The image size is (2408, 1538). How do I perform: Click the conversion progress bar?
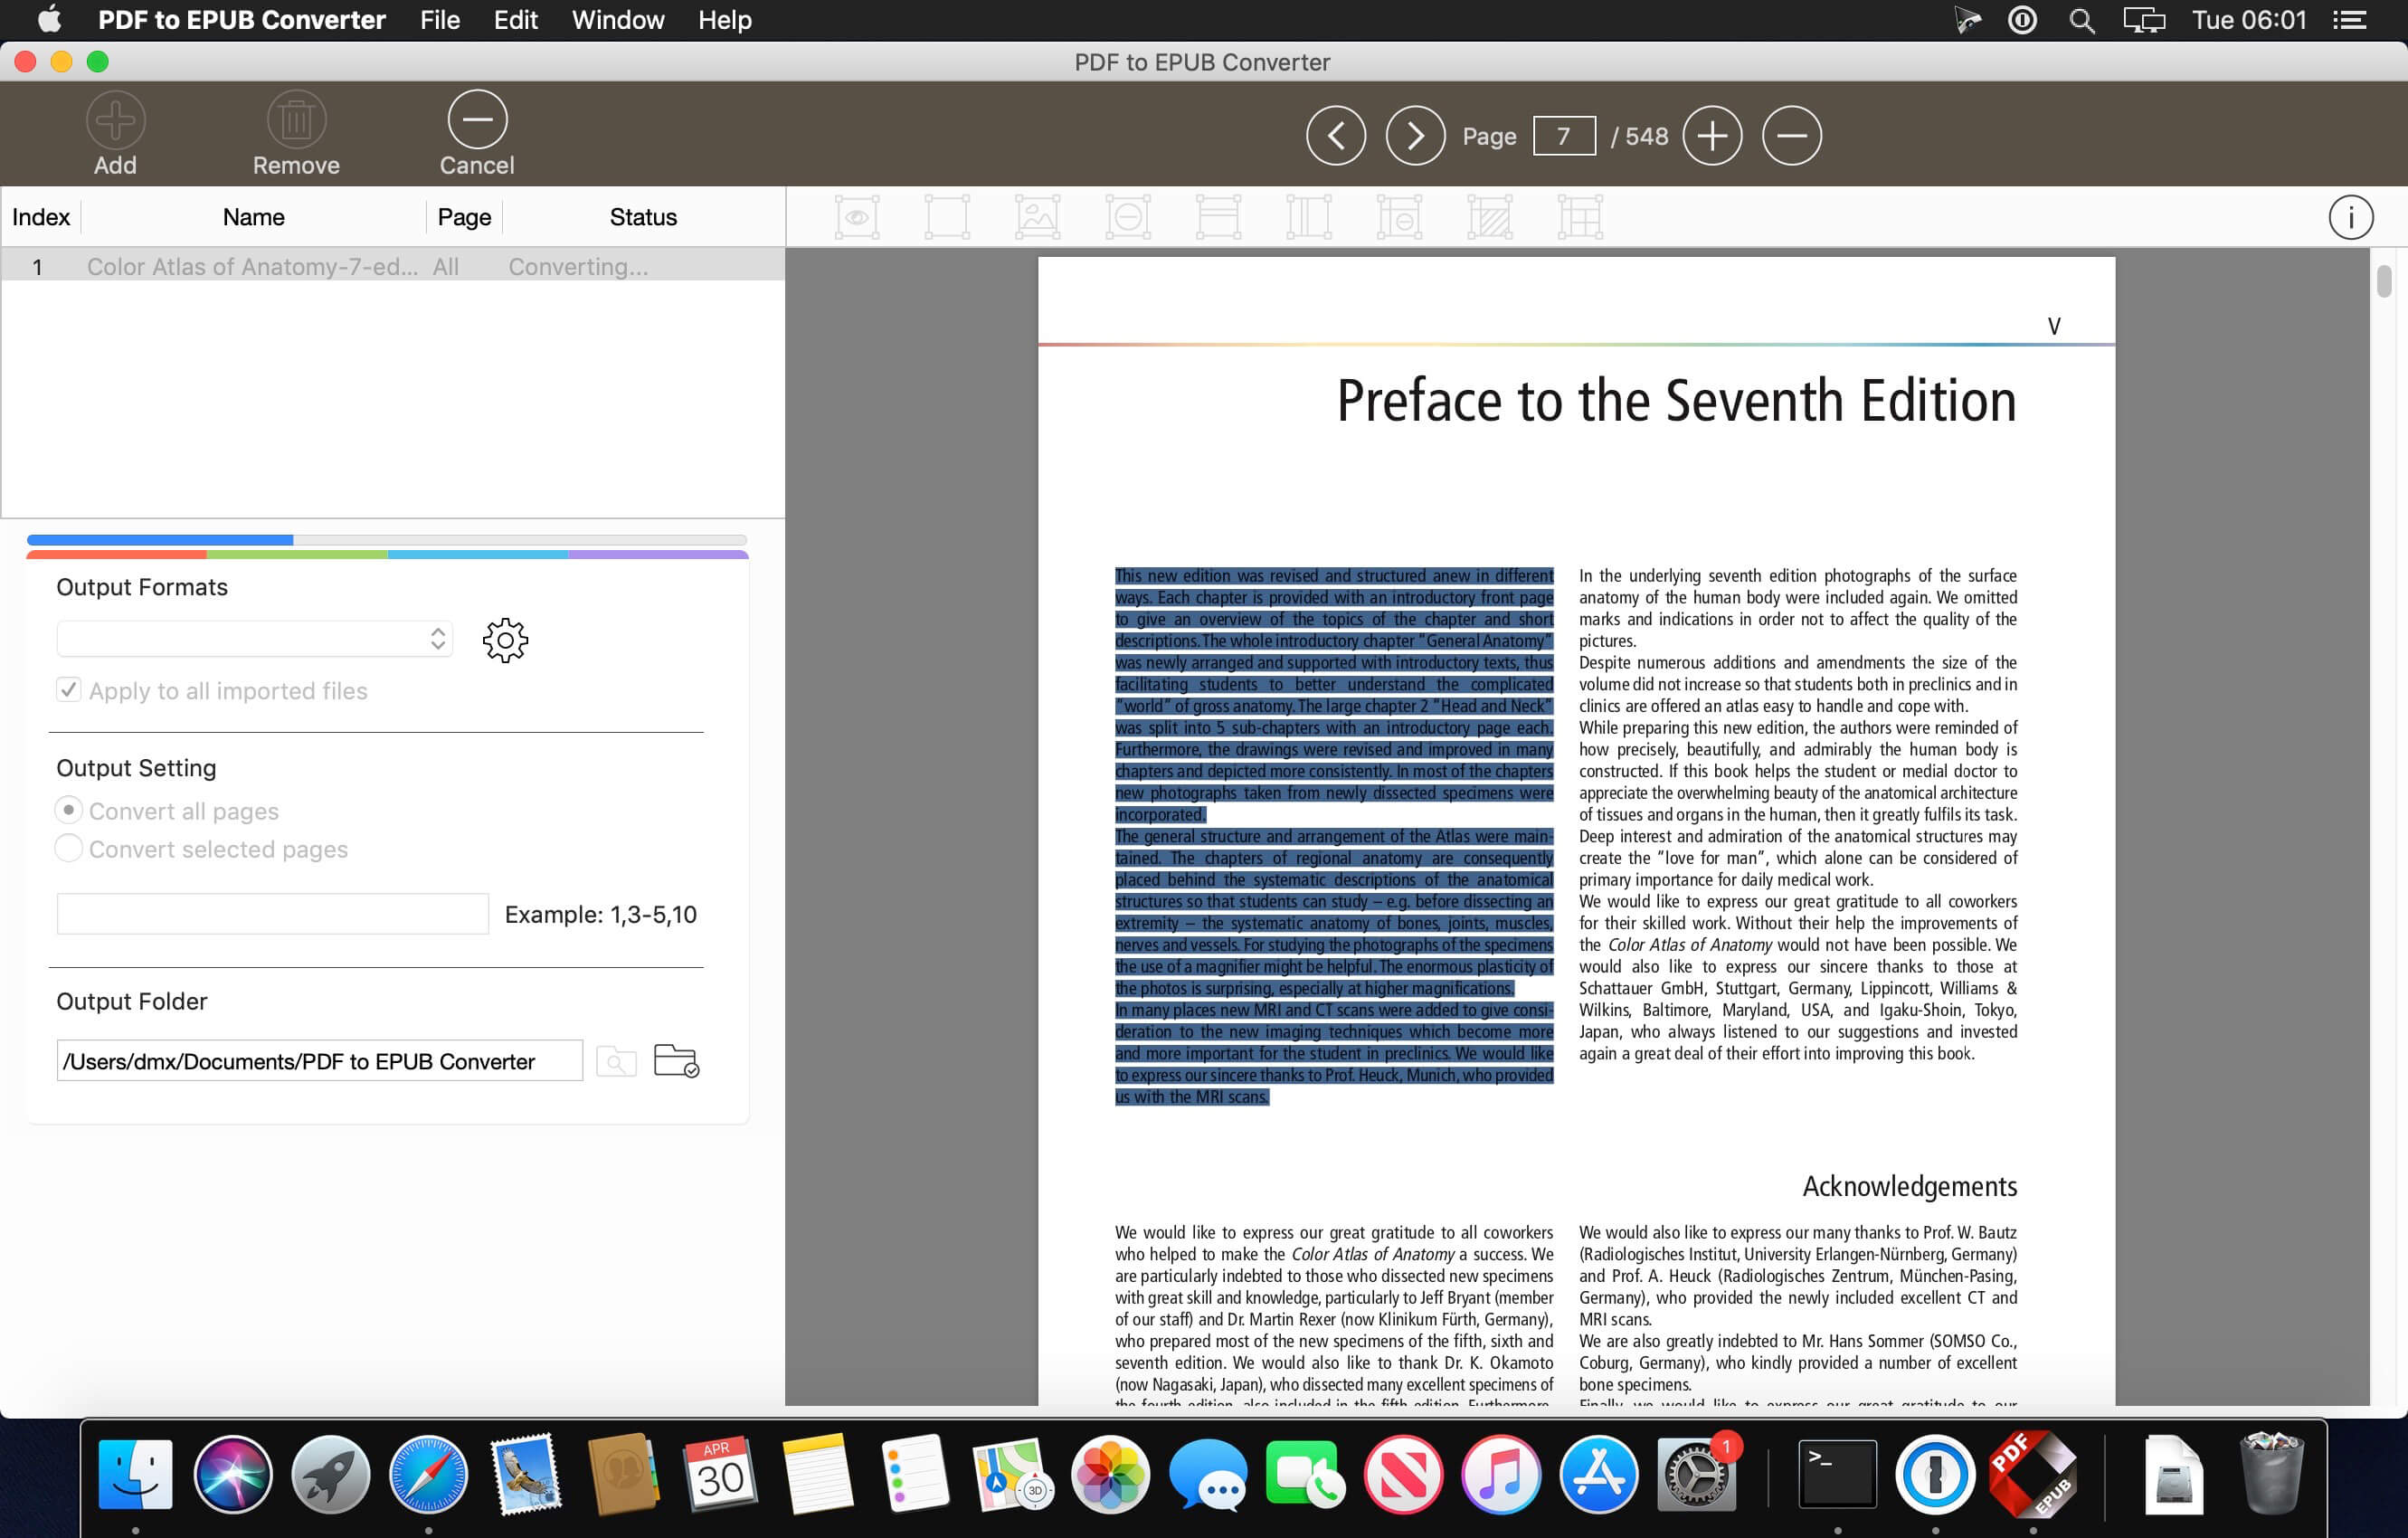pyautogui.click(x=387, y=540)
